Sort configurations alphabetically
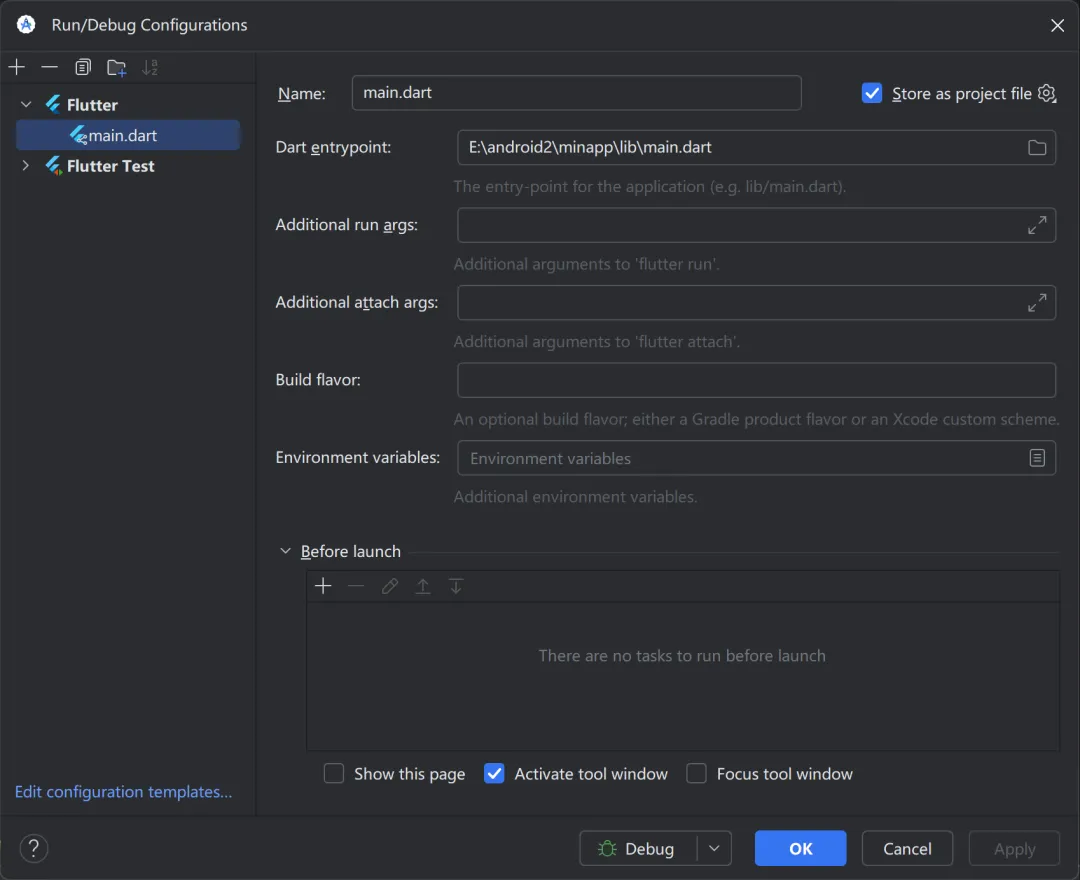The width and height of the screenshot is (1080, 880). click(150, 68)
